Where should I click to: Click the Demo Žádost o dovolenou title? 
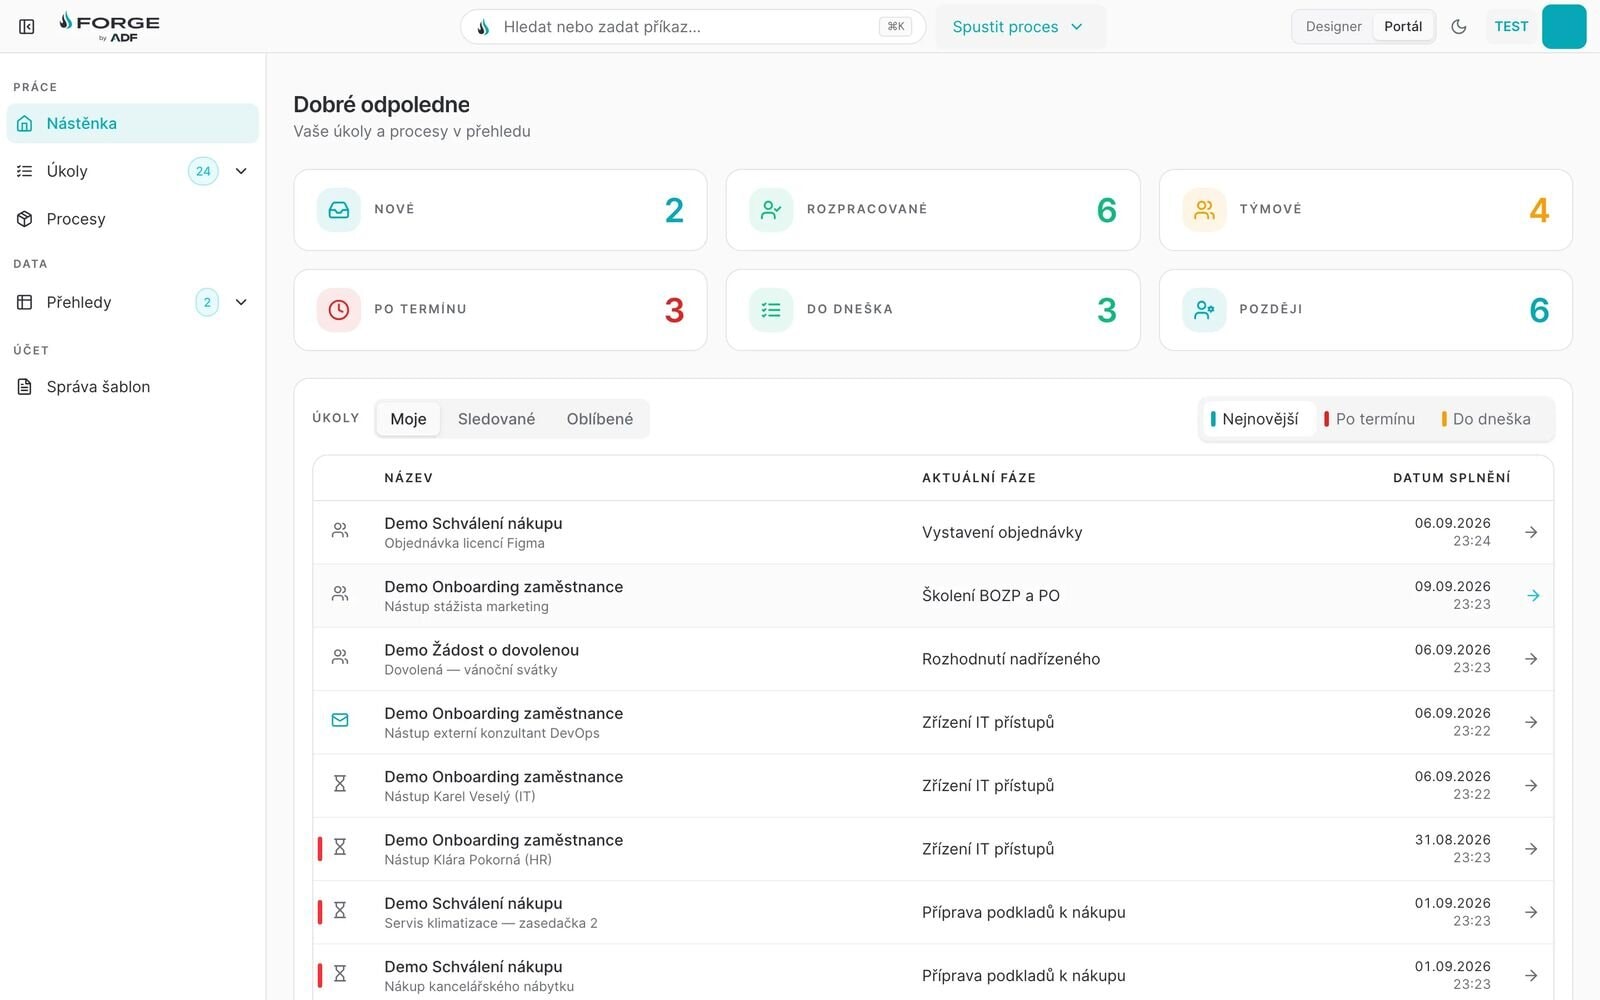(482, 650)
